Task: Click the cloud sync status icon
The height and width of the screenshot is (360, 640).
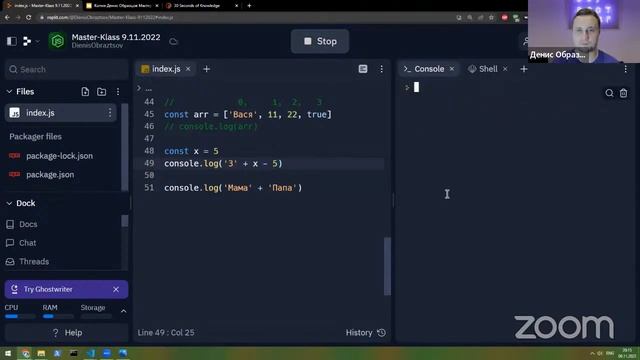Action: click(173, 42)
